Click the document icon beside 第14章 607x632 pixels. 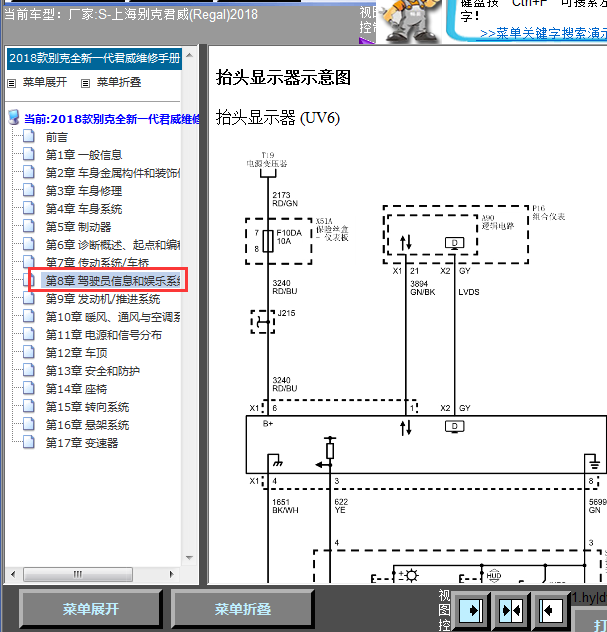(29, 388)
